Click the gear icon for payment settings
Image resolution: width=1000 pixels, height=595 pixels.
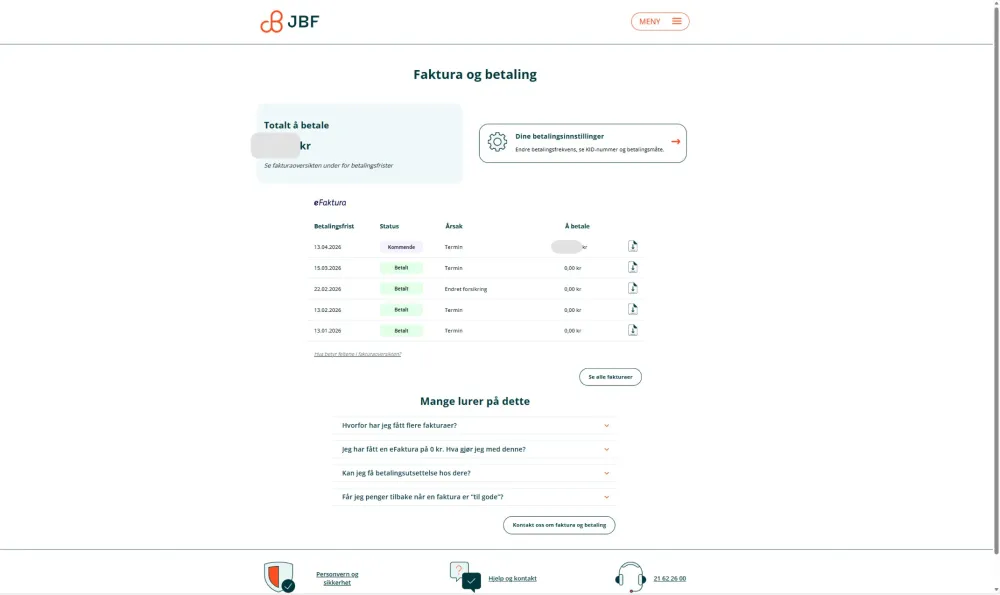pos(497,142)
